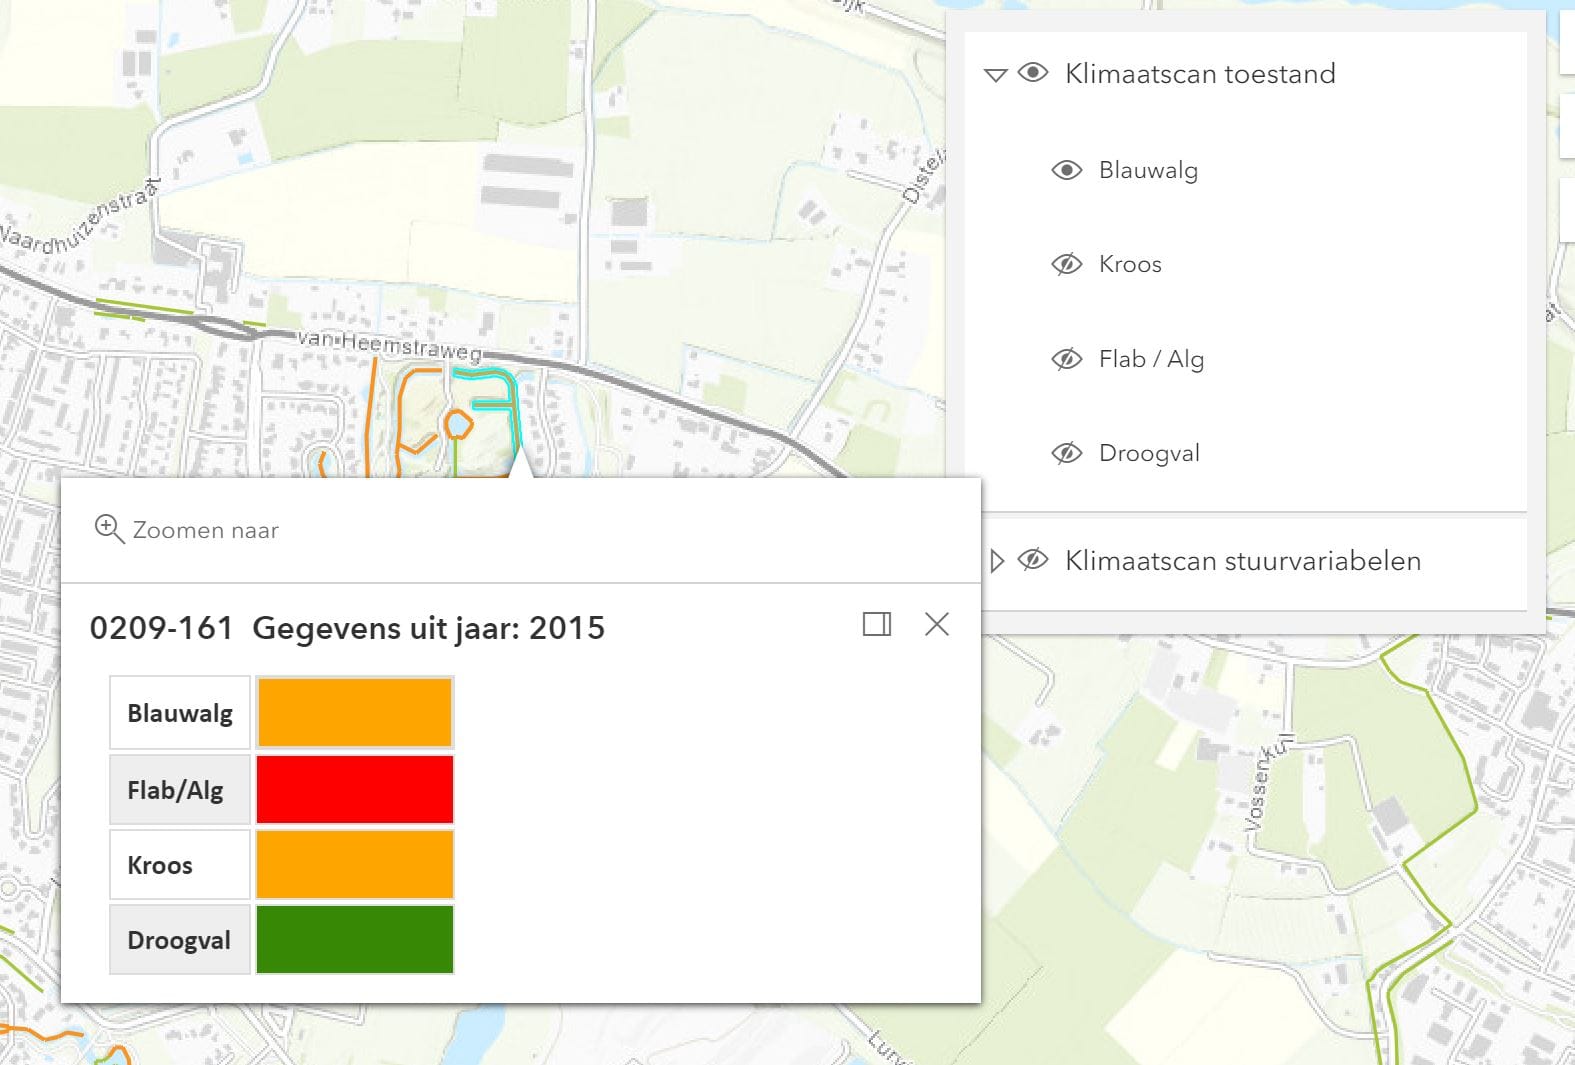This screenshot has width=1575, height=1065.
Task: Collapse the Klimaatscan toestand group
Action: pyautogui.click(x=995, y=74)
